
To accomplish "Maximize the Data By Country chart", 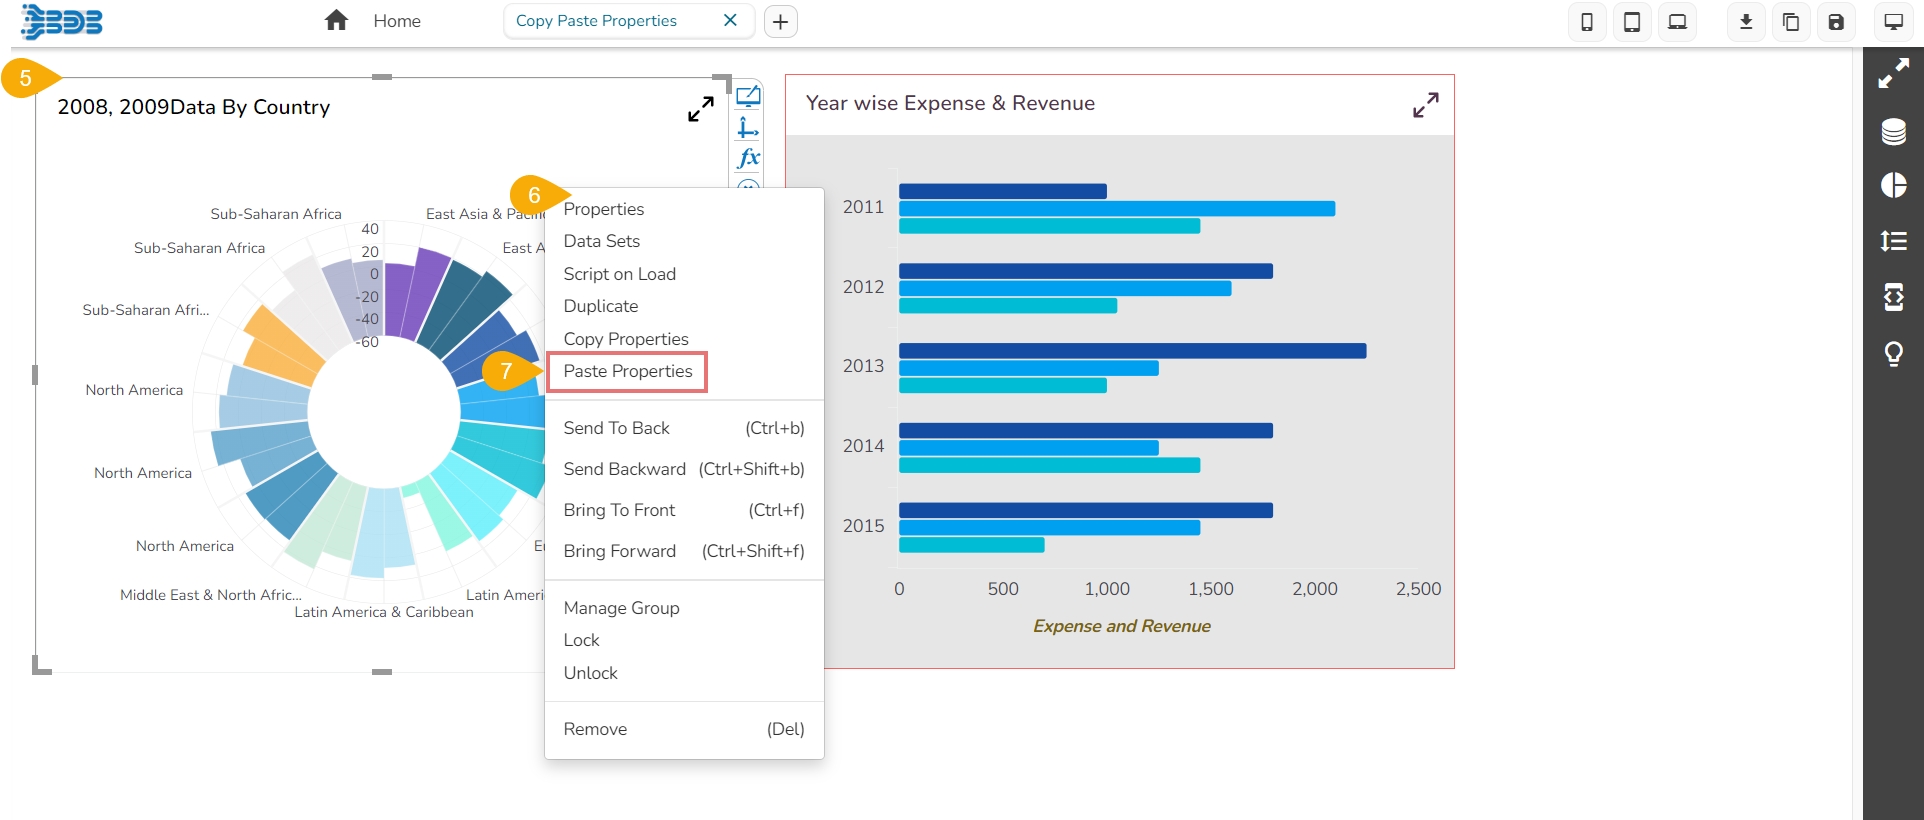I will click(700, 109).
